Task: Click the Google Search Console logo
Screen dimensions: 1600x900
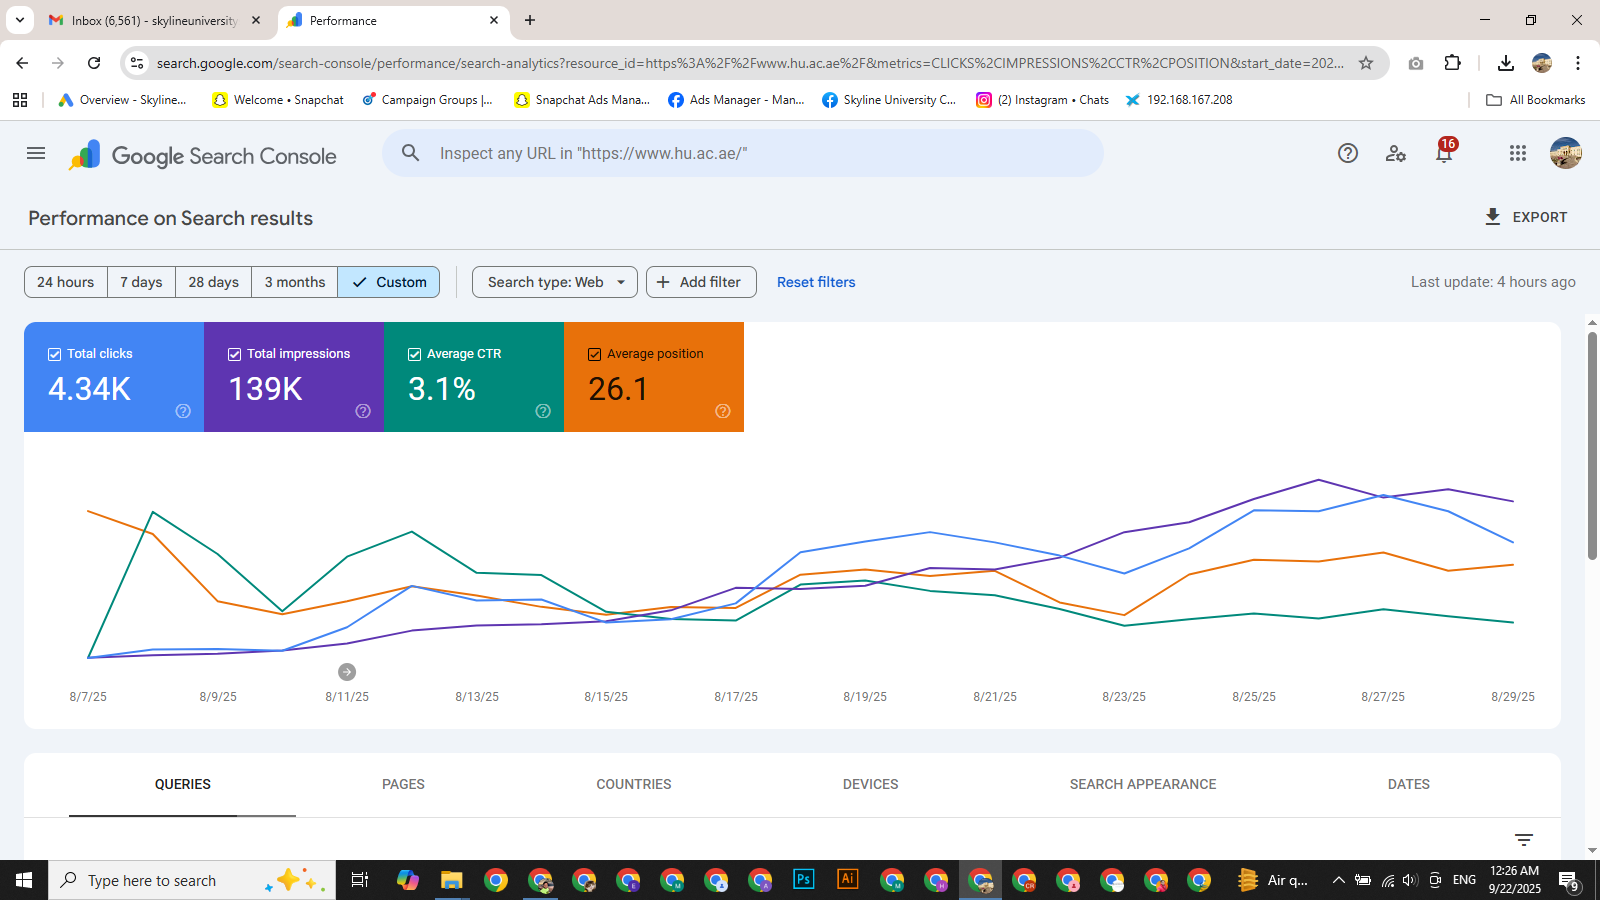Action: (202, 156)
